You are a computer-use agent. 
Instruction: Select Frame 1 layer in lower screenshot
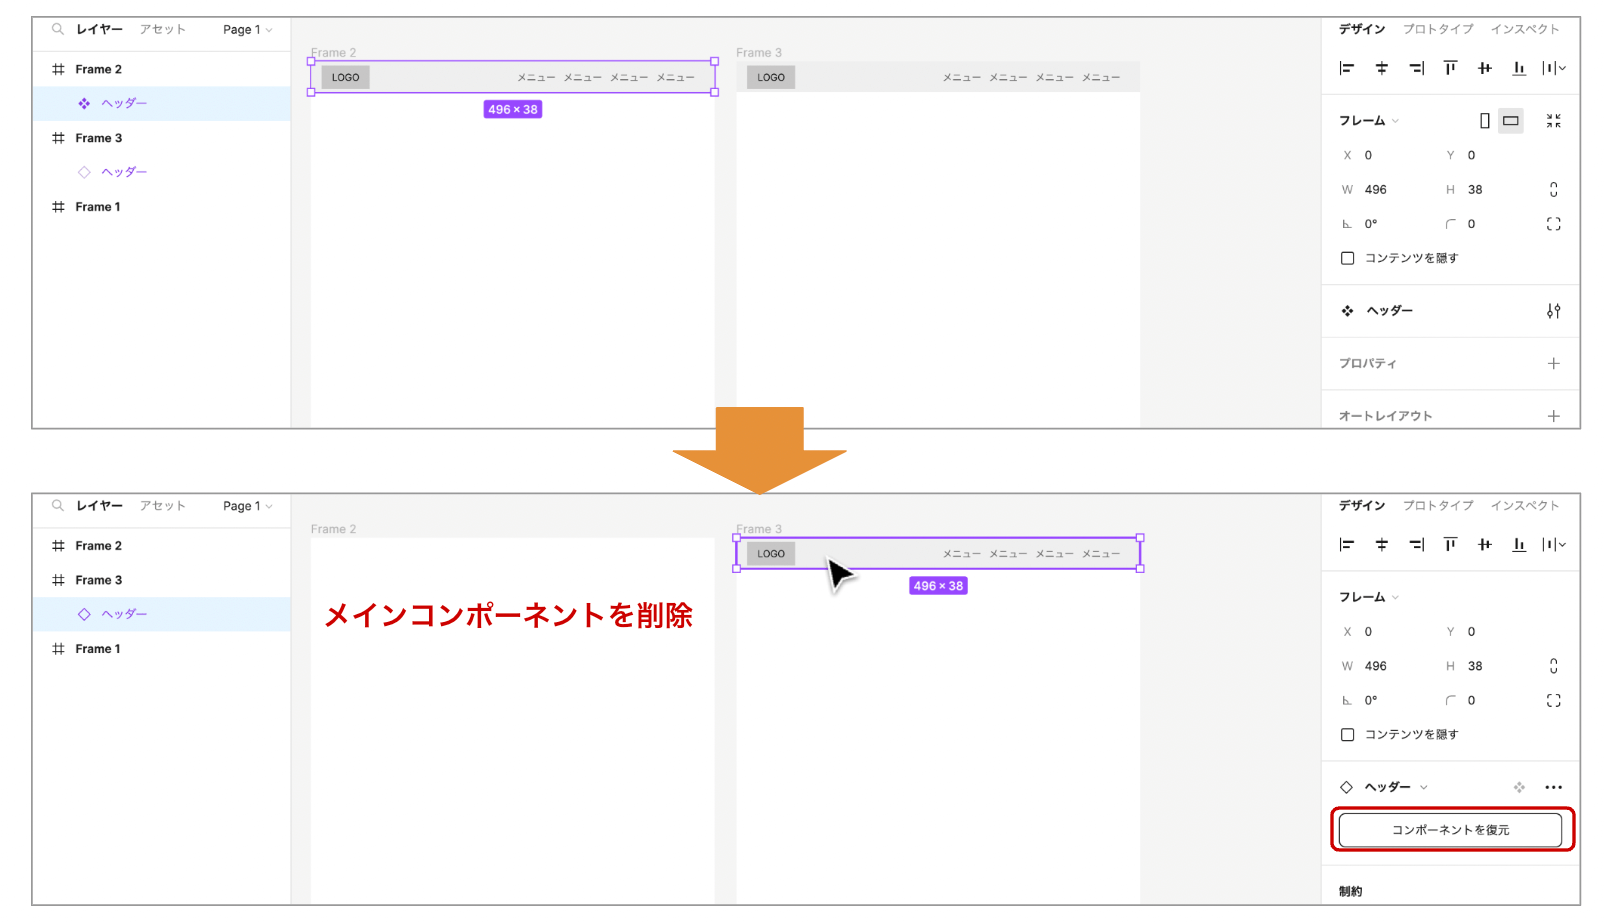(x=162, y=649)
